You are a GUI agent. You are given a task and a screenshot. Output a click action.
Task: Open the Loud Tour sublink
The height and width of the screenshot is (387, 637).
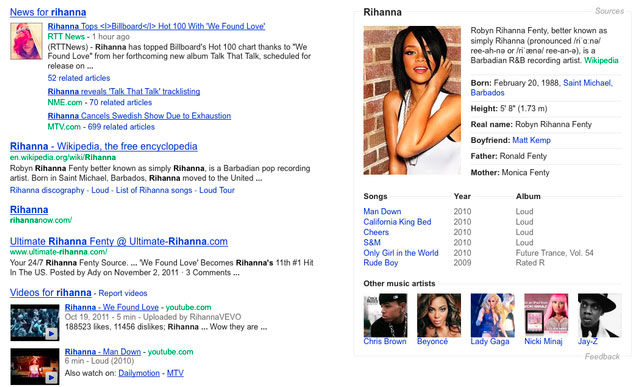[x=217, y=190]
